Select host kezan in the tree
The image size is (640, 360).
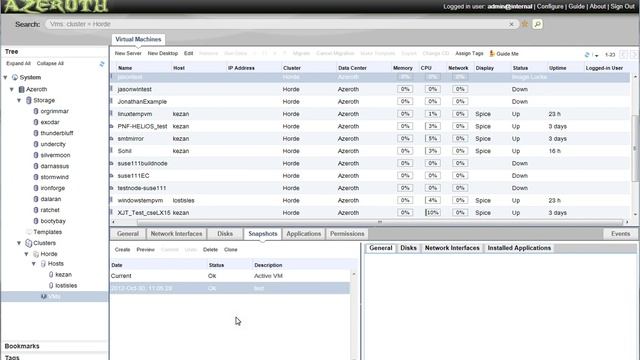coord(63,275)
